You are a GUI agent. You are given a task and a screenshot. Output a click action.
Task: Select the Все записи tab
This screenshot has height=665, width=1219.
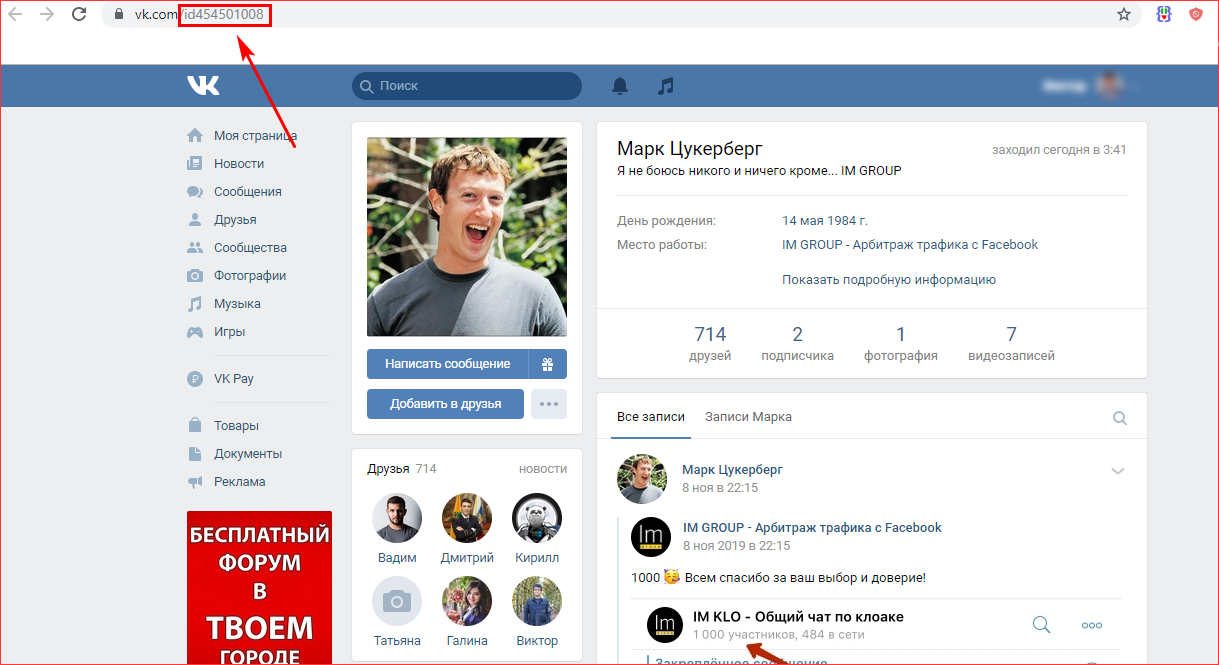pyautogui.click(x=651, y=417)
